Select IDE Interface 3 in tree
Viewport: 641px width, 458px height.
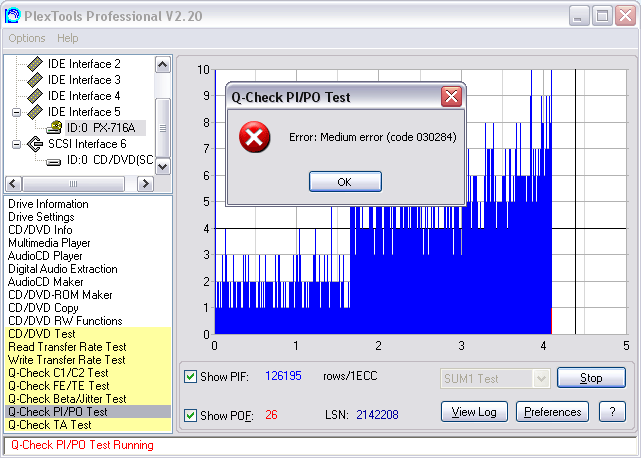click(84, 80)
